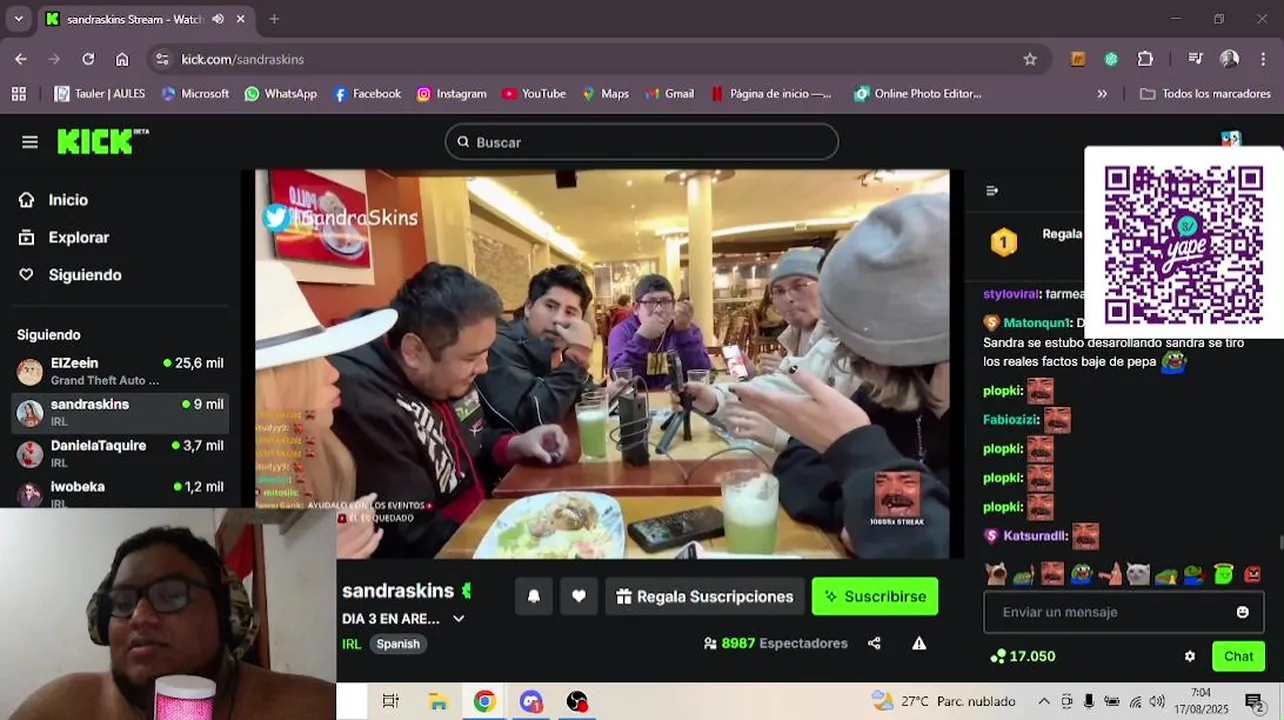Bookmark page with star icon
This screenshot has height=720, width=1284.
pyautogui.click(x=1030, y=59)
